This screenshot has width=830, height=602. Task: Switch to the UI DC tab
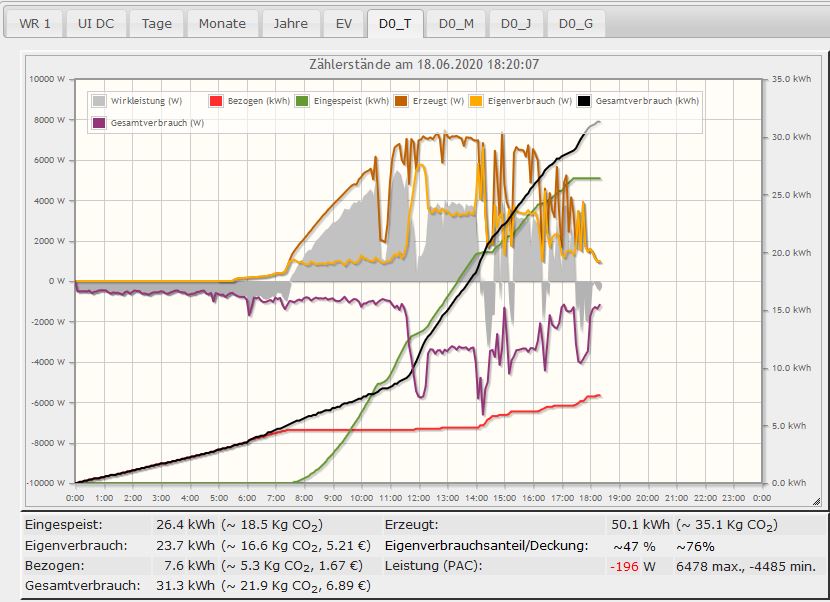(96, 24)
